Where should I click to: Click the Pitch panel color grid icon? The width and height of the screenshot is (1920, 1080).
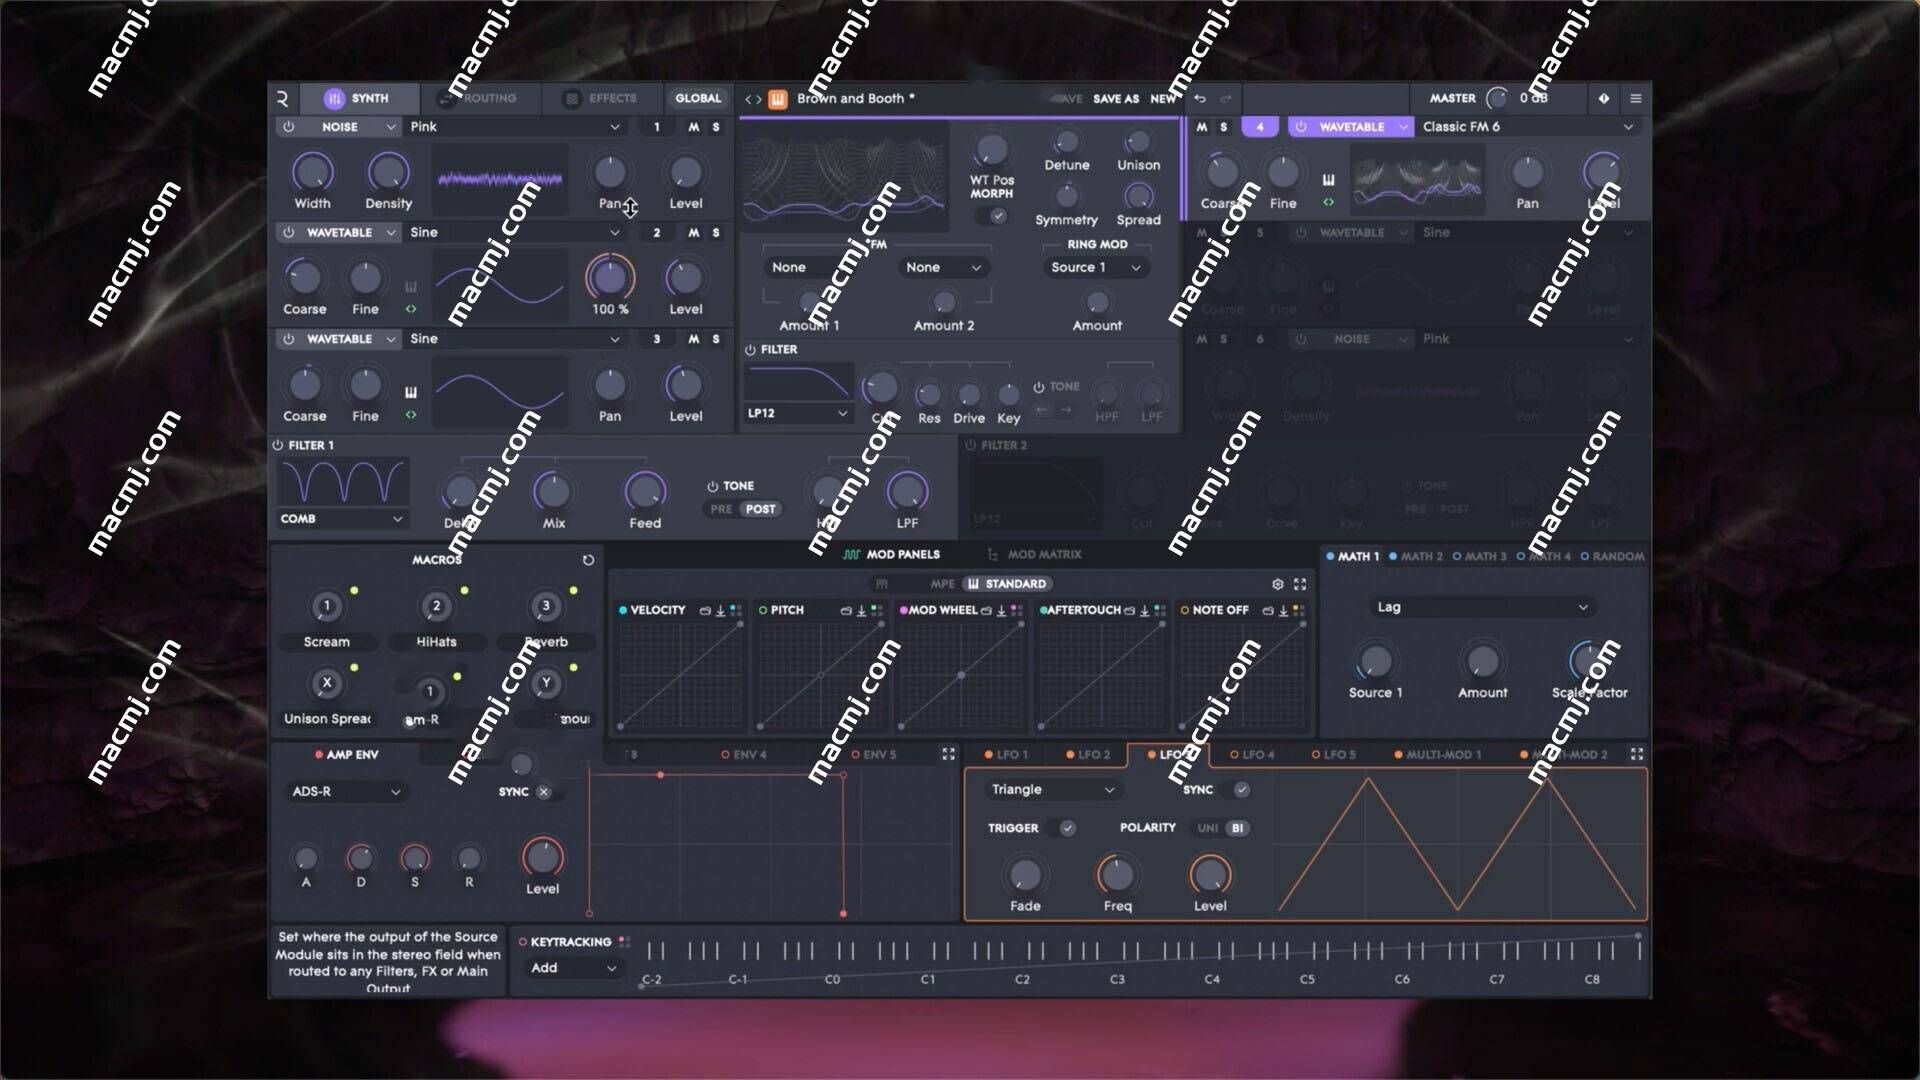877,610
